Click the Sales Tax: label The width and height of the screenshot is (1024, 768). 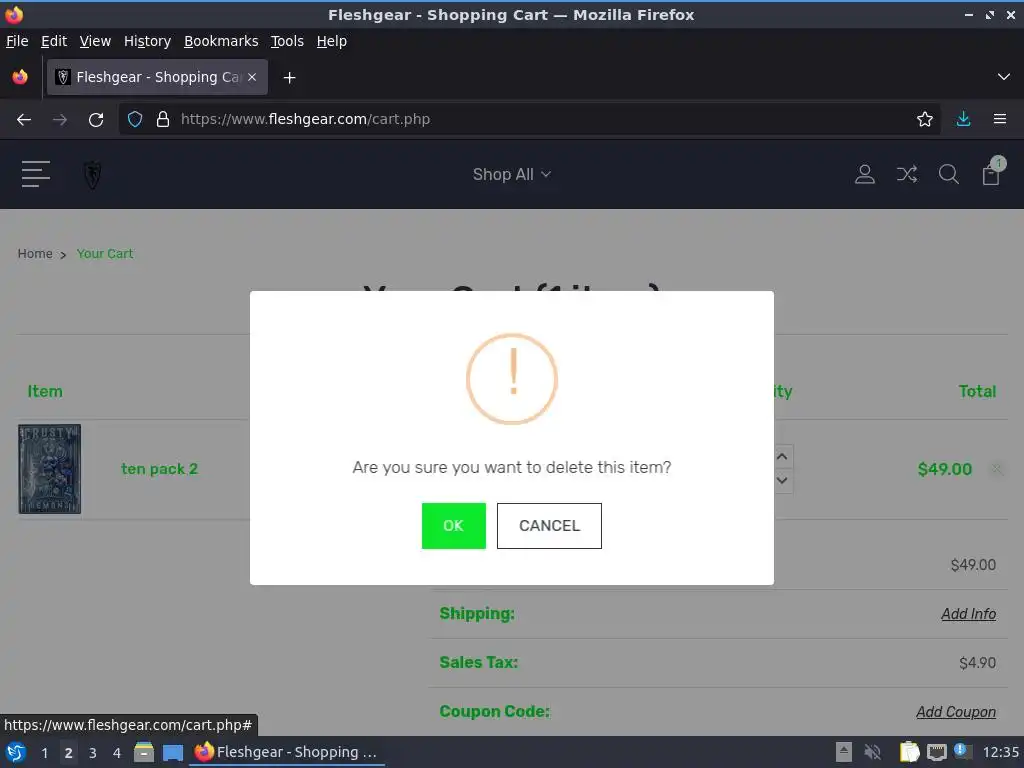click(x=479, y=663)
